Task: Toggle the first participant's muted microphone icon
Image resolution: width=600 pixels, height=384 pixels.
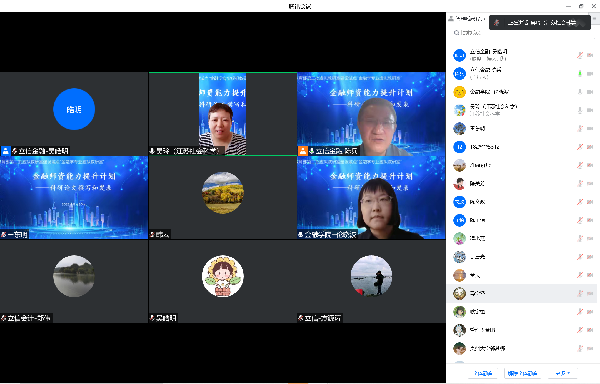Action: [x=580, y=55]
